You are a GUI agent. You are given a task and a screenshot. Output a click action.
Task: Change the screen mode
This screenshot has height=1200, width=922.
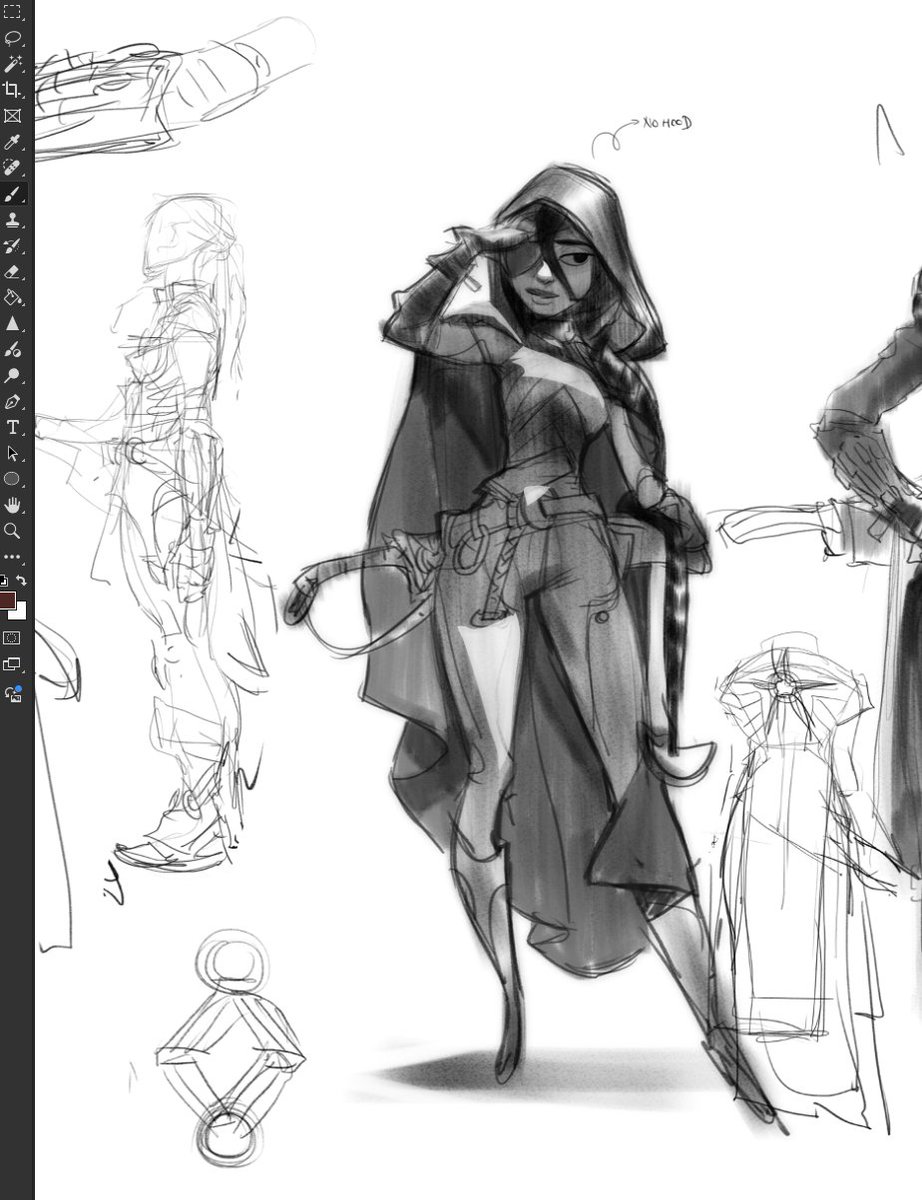(13, 663)
